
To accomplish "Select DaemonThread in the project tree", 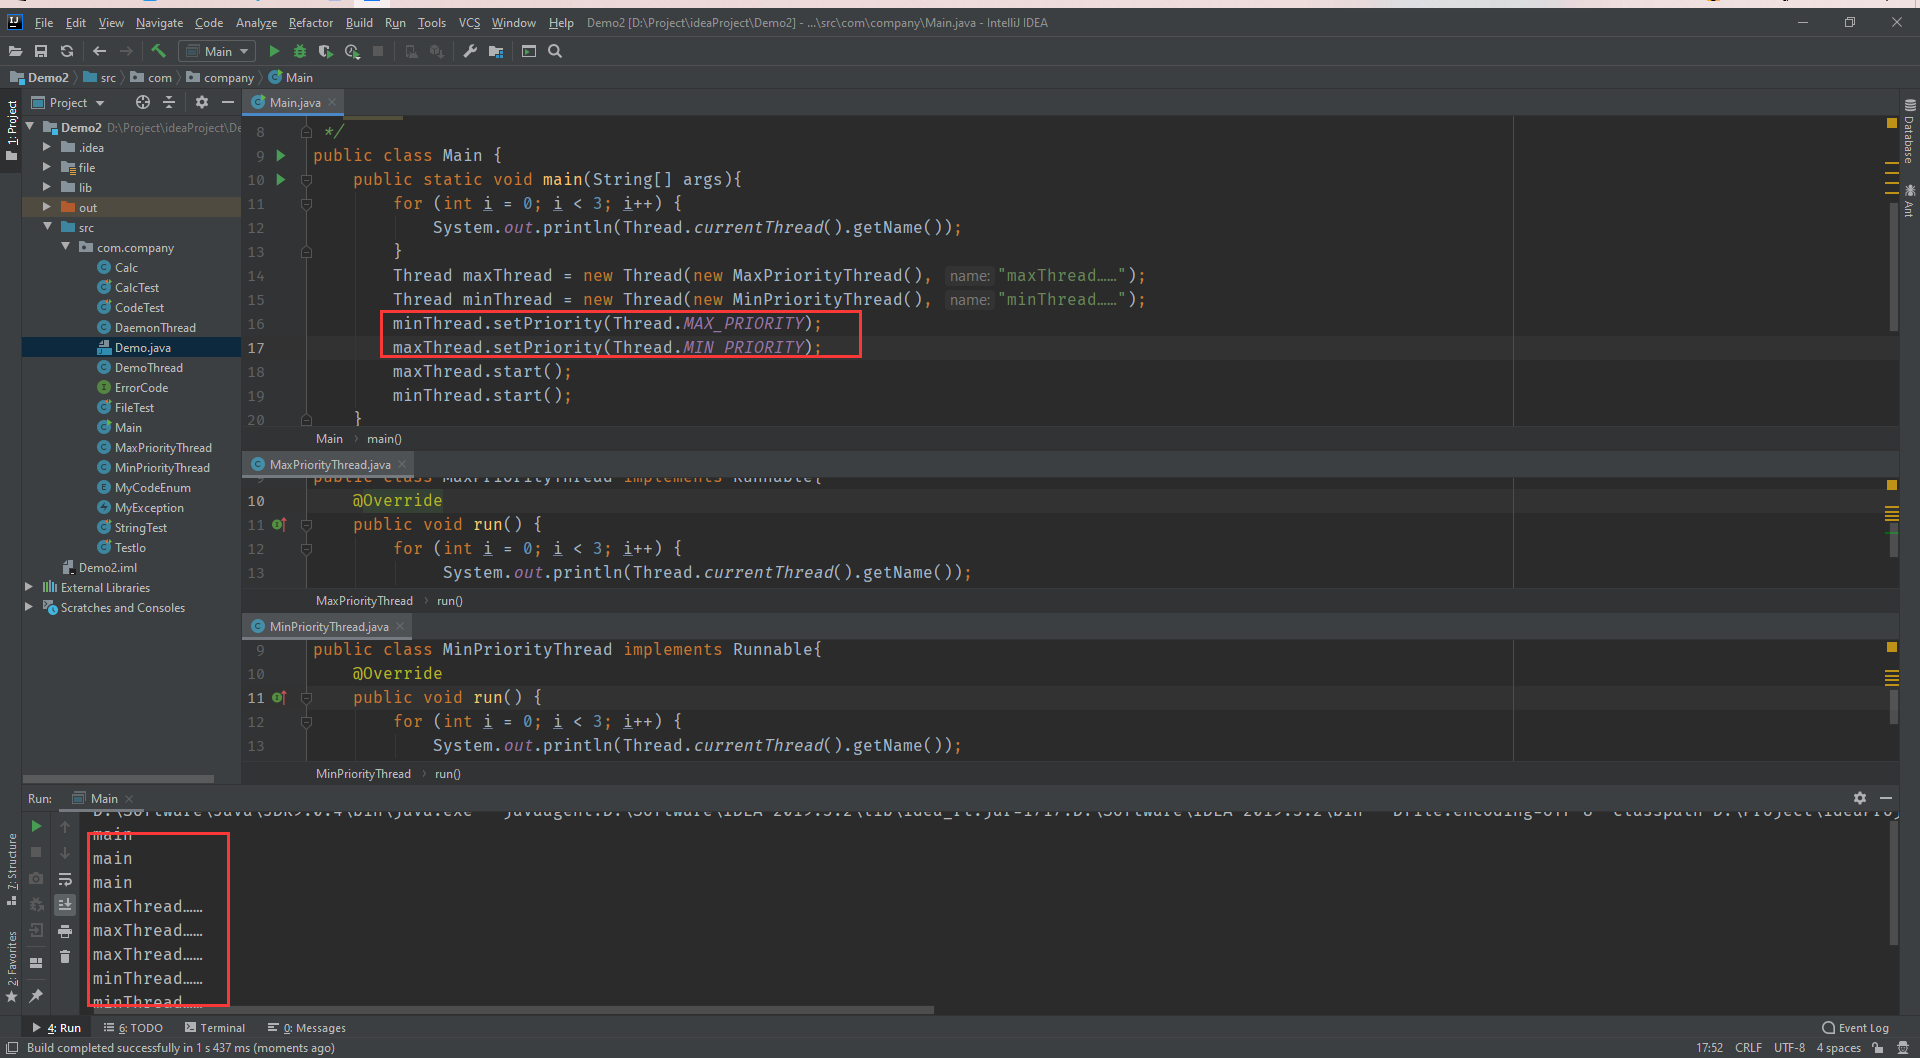I will (x=155, y=327).
